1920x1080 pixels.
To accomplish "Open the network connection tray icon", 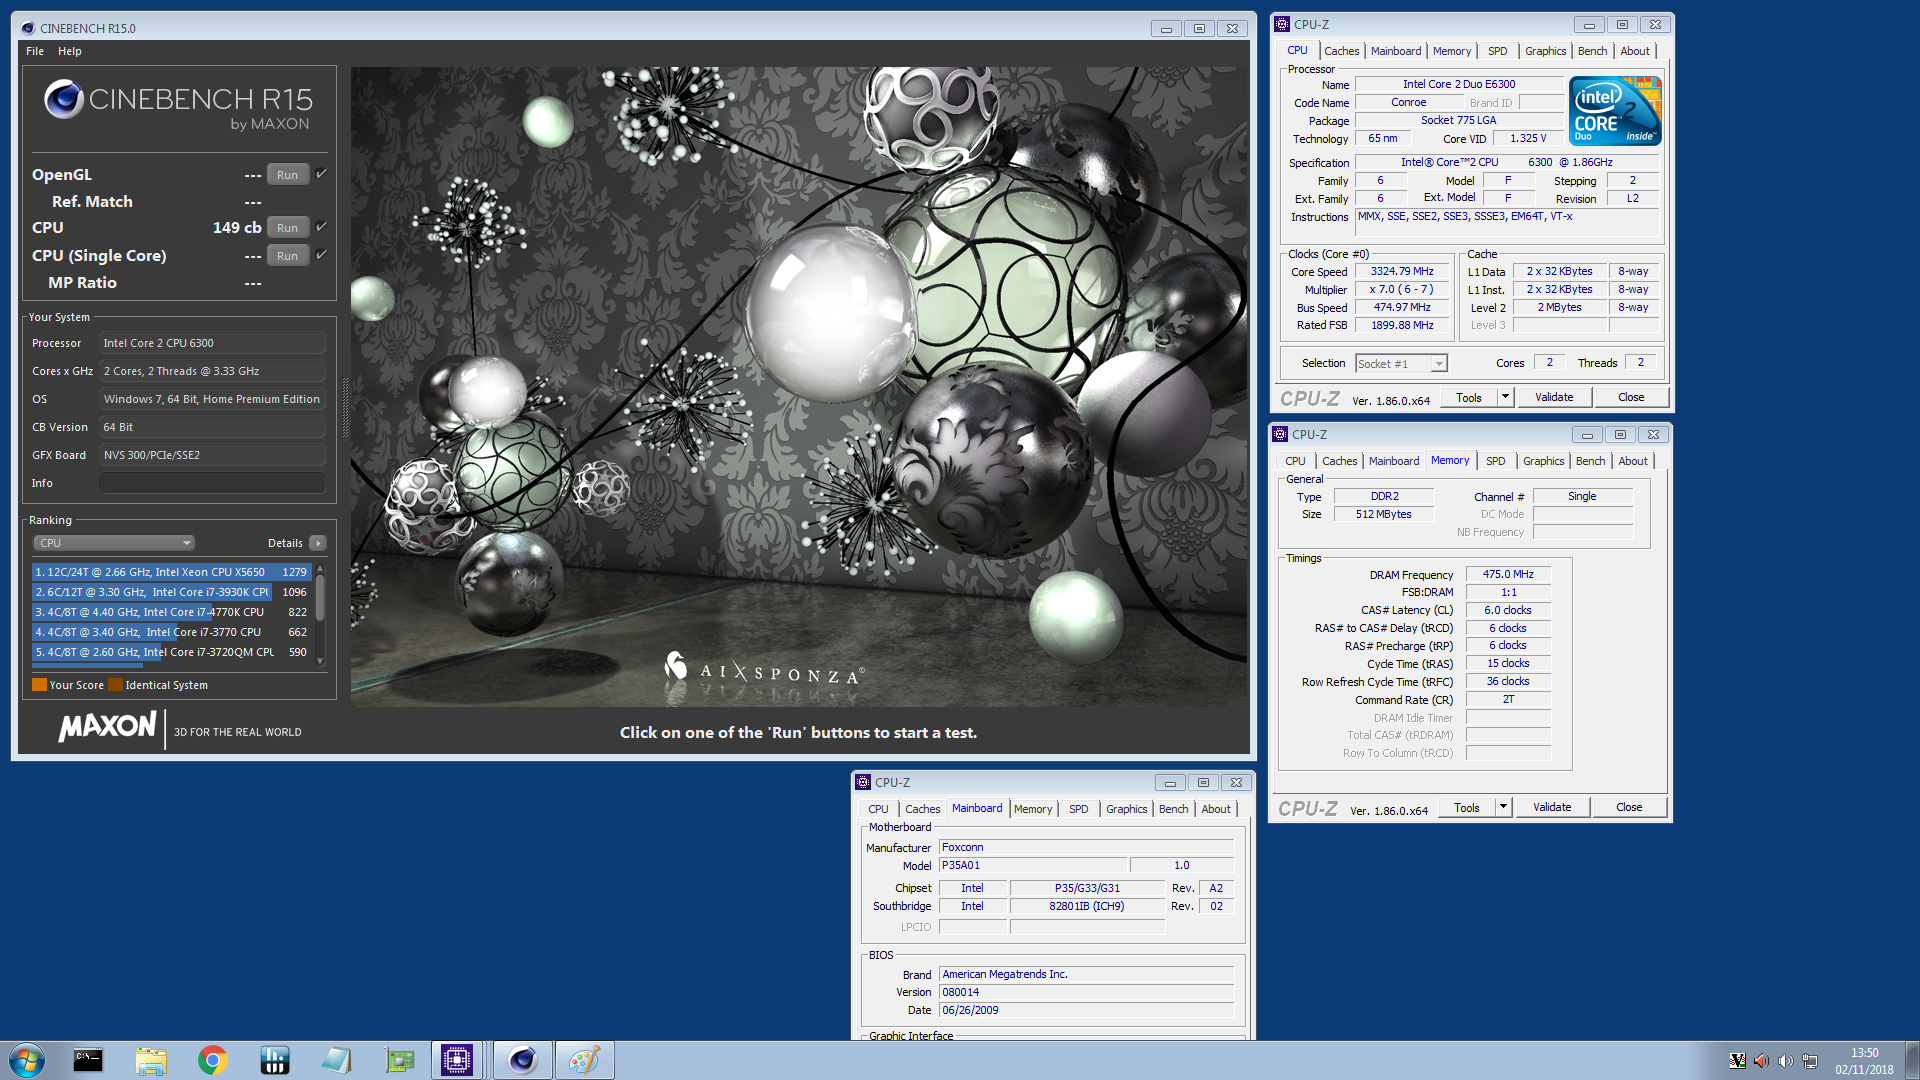I will click(x=1810, y=1061).
